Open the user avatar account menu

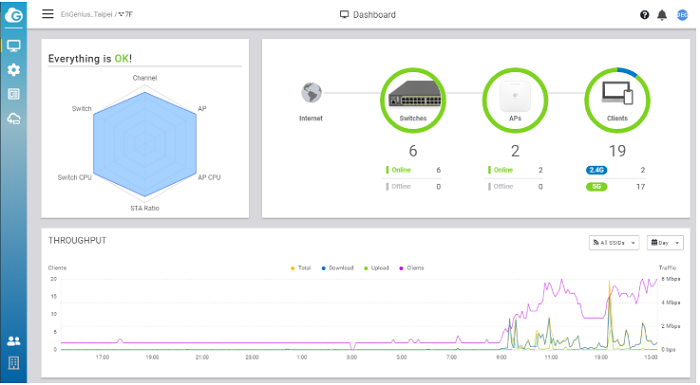(x=682, y=15)
